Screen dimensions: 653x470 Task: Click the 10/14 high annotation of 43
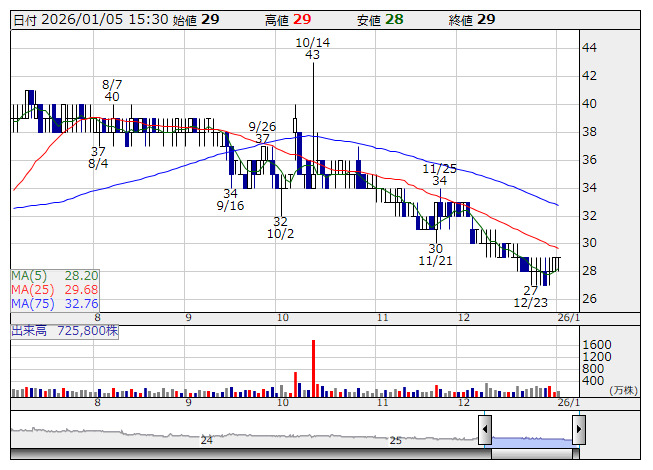(313, 49)
